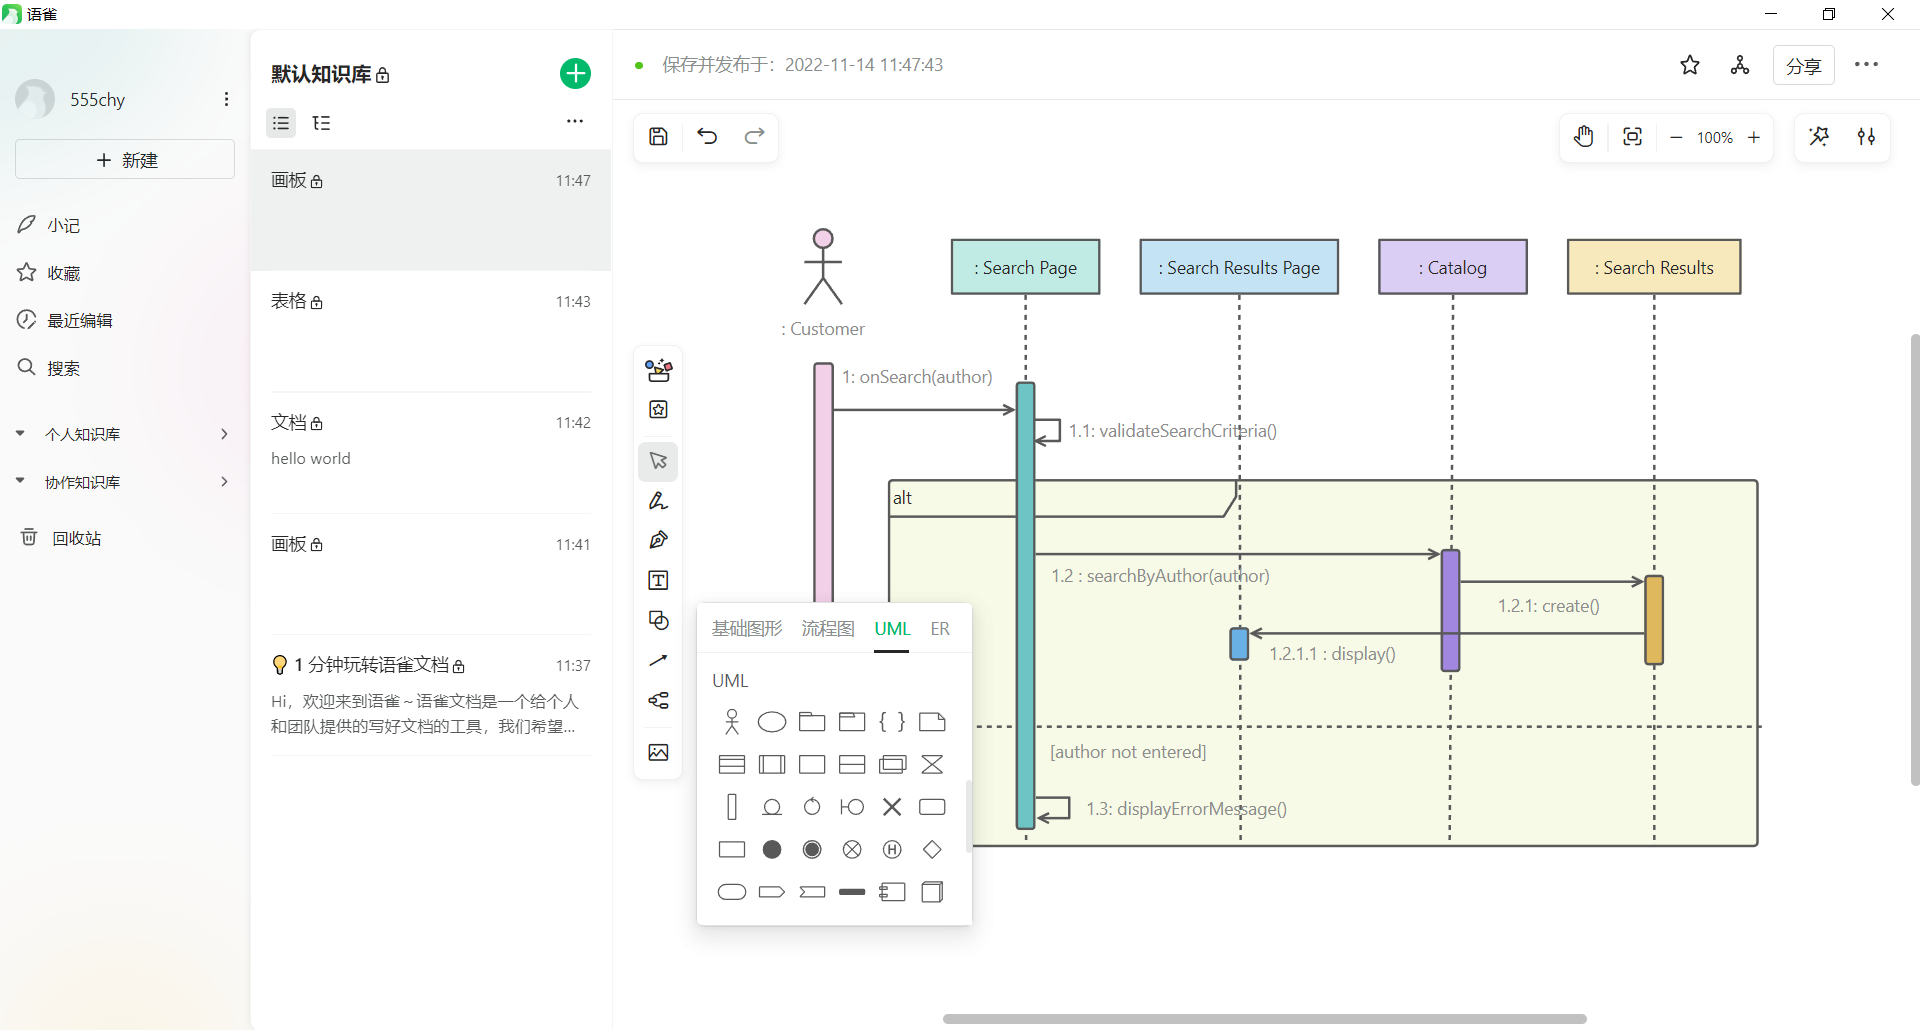Star this document as favorite
This screenshot has width=1920, height=1030.
tap(1690, 65)
